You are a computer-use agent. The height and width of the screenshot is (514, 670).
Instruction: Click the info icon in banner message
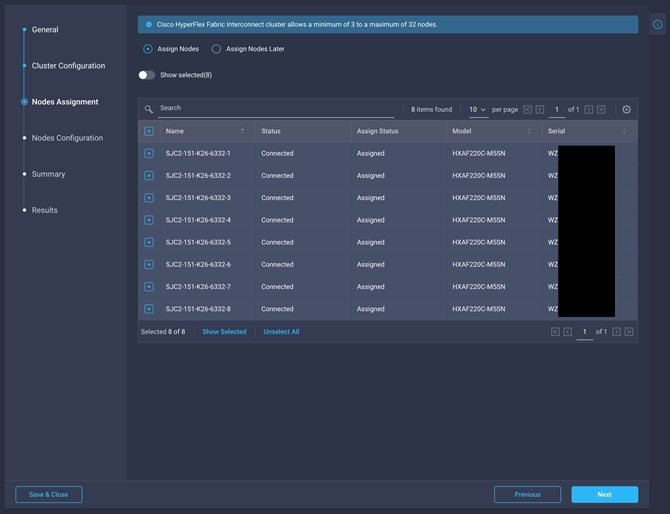click(x=149, y=24)
